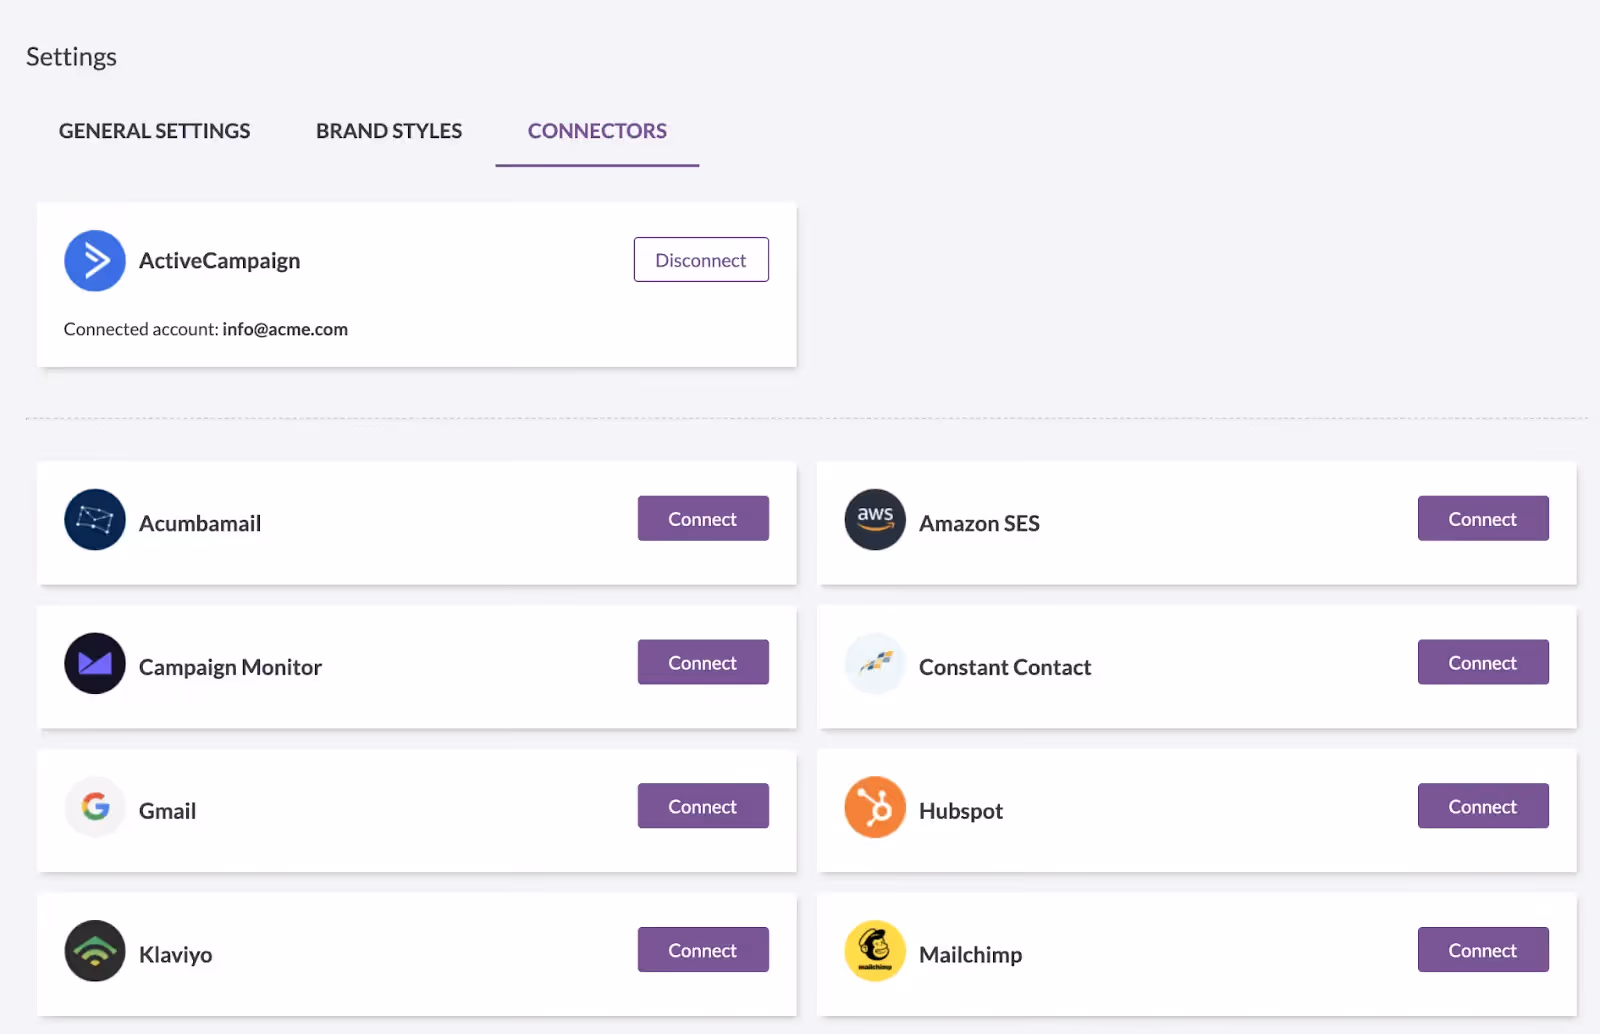Click the Constant Contact logo icon
The width and height of the screenshot is (1600, 1034).
click(x=875, y=663)
